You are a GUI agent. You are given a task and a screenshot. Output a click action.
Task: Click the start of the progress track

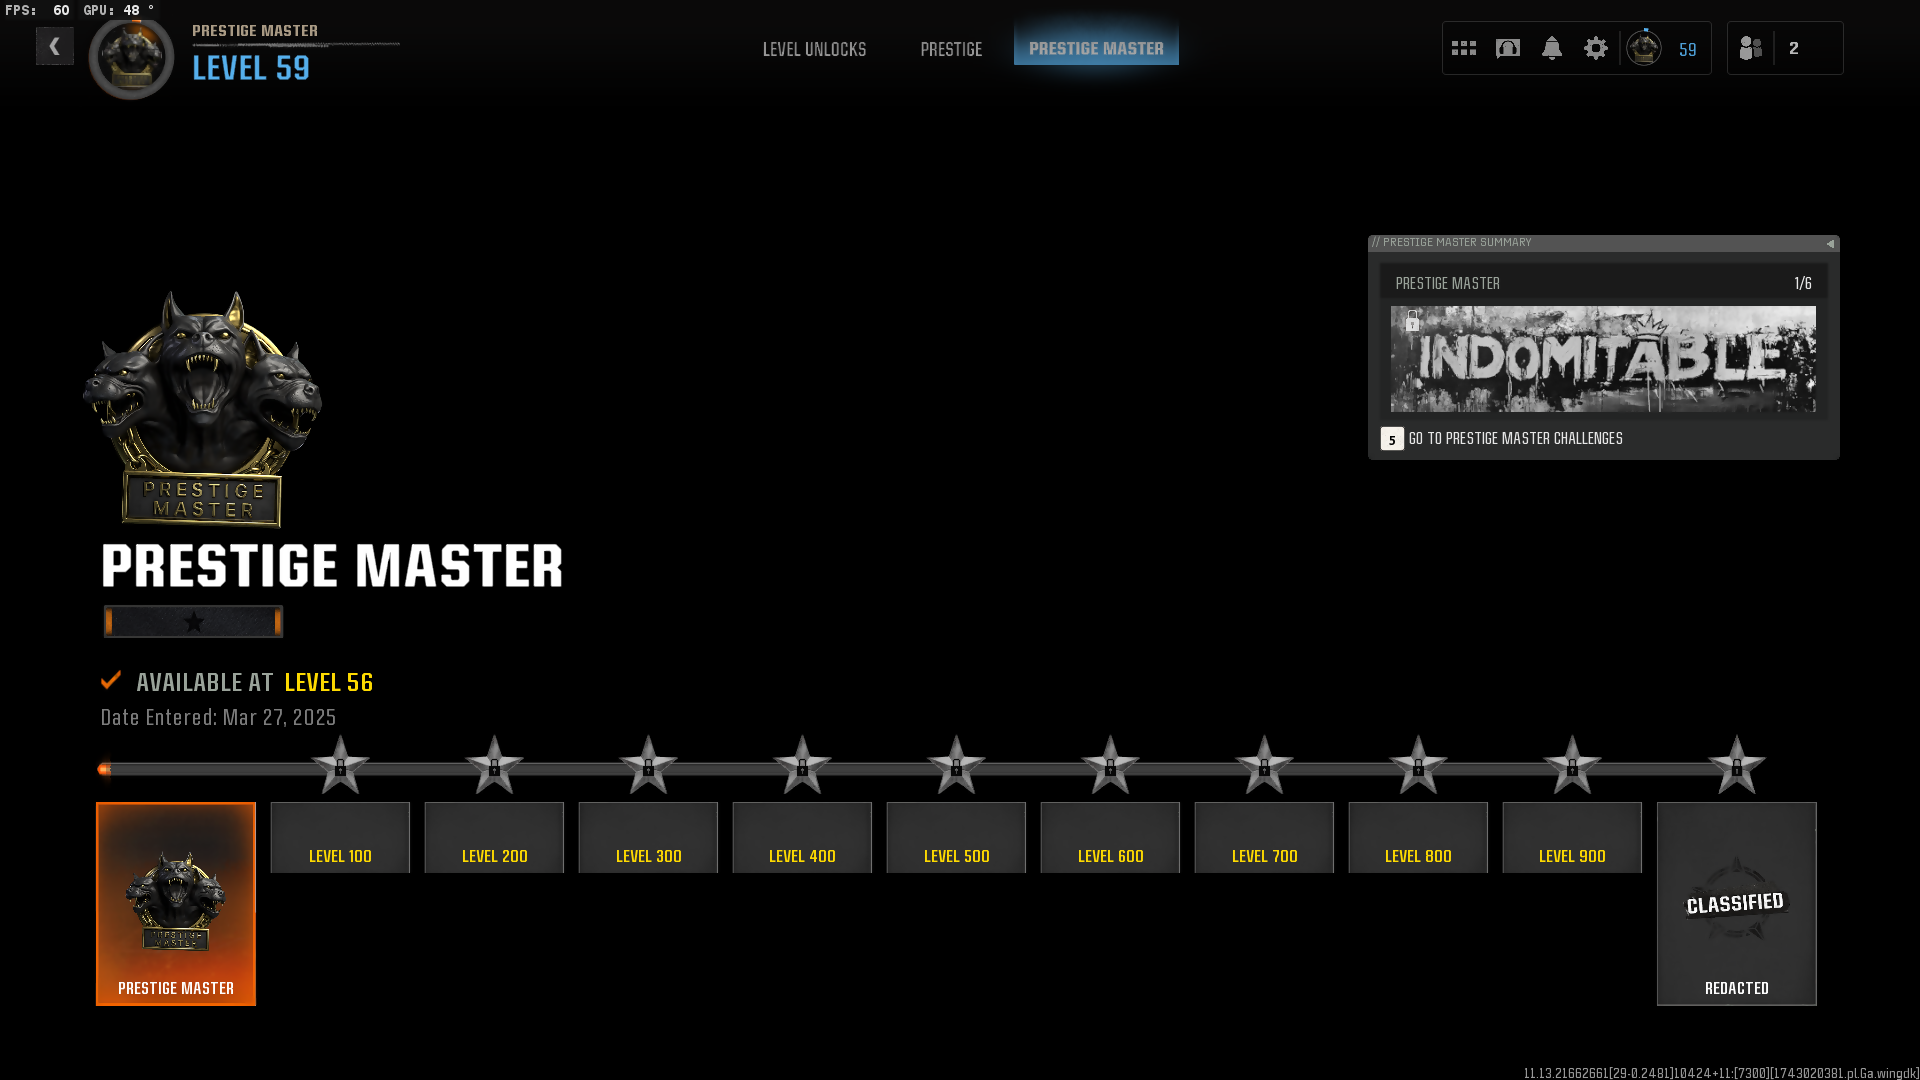[104, 769]
